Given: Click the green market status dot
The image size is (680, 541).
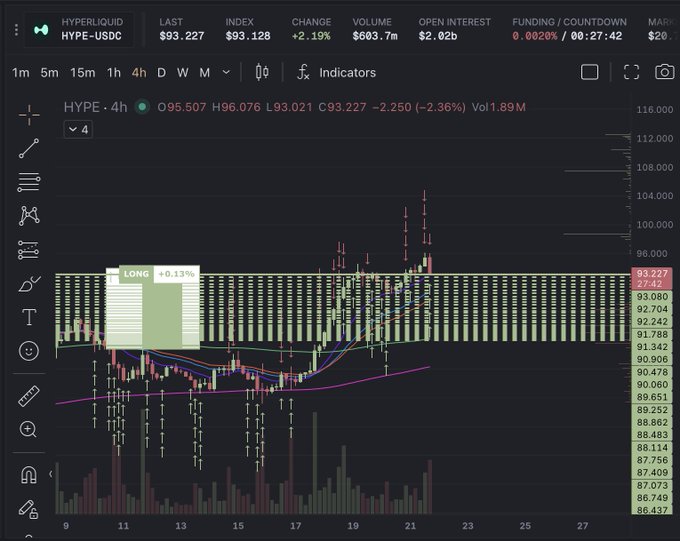Looking at the screenshot, I should [x=142, y=106].
